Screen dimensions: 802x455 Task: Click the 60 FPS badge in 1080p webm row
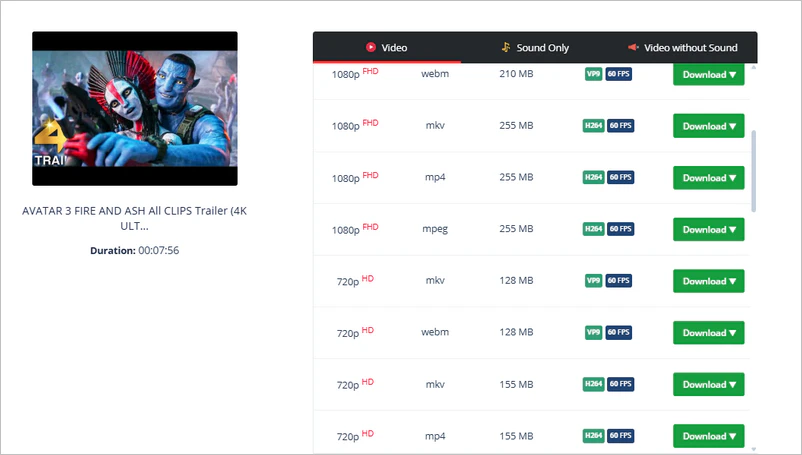pyautogui.click(x=619, y=74)
